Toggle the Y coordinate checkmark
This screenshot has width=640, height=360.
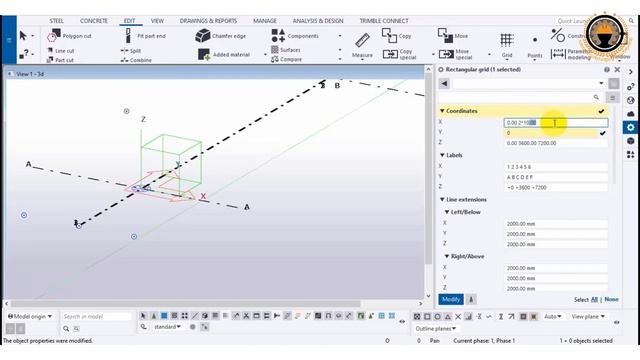[602, 133]
